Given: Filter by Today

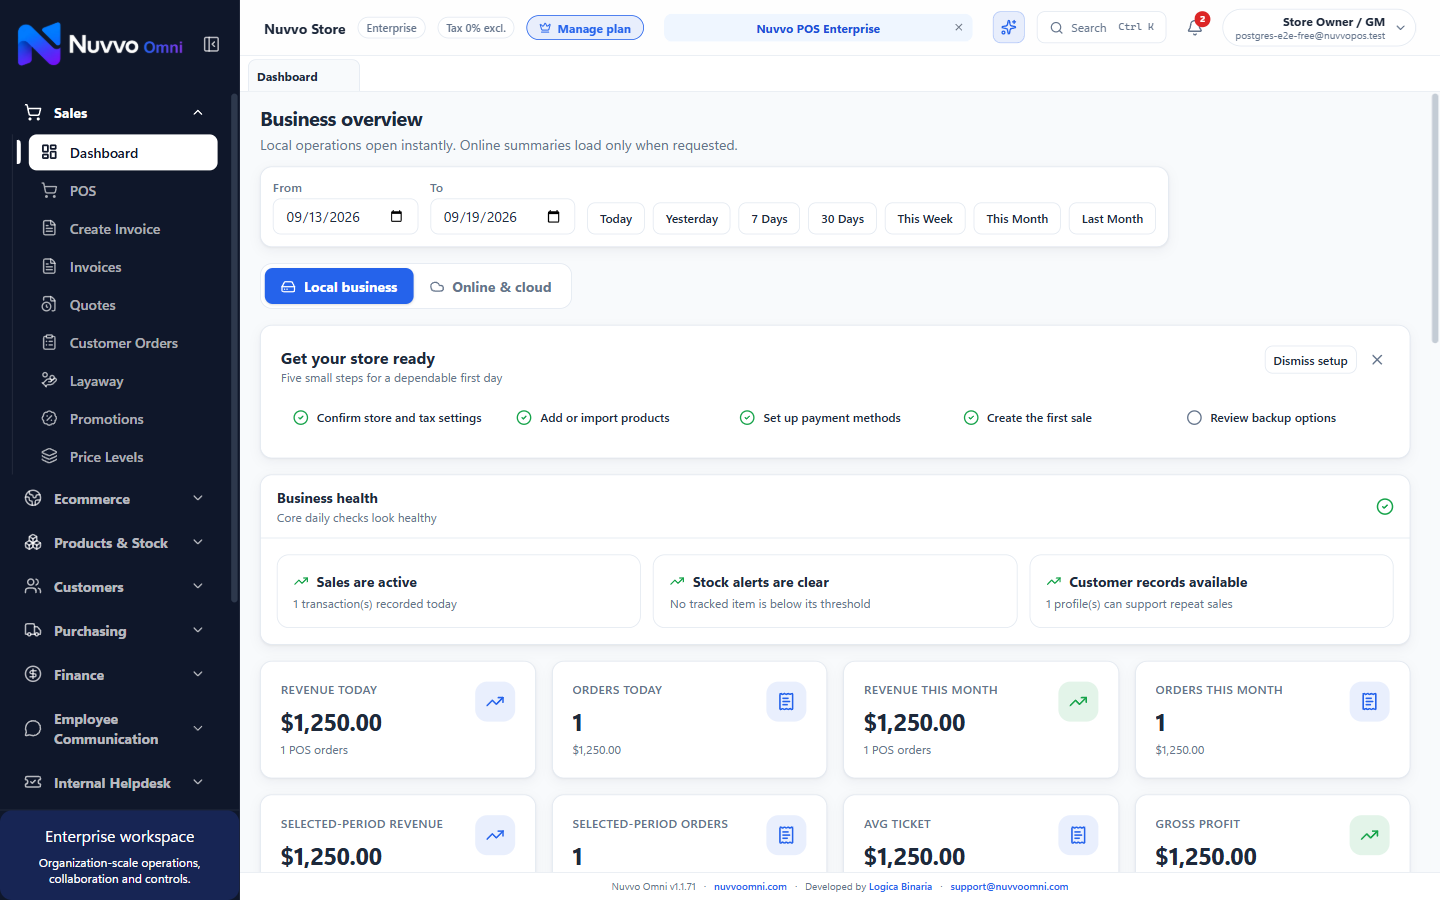Looking at the screenshot, I should pos(616,219).
